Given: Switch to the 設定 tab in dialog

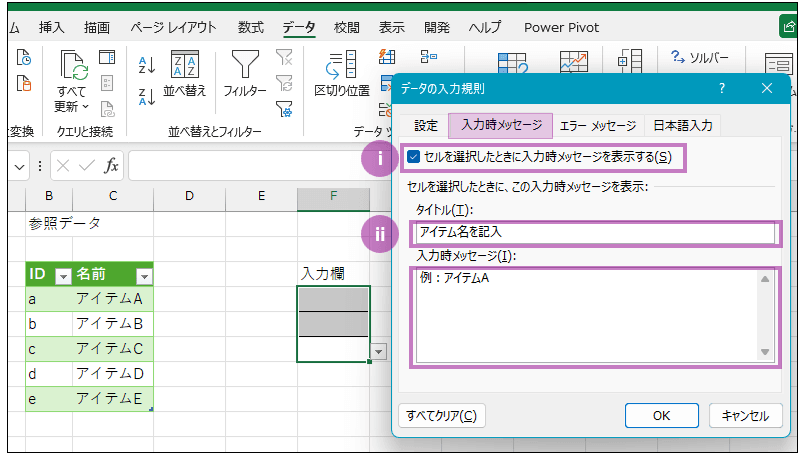Looking at the screenshot, I should click(x=425, y=125).
